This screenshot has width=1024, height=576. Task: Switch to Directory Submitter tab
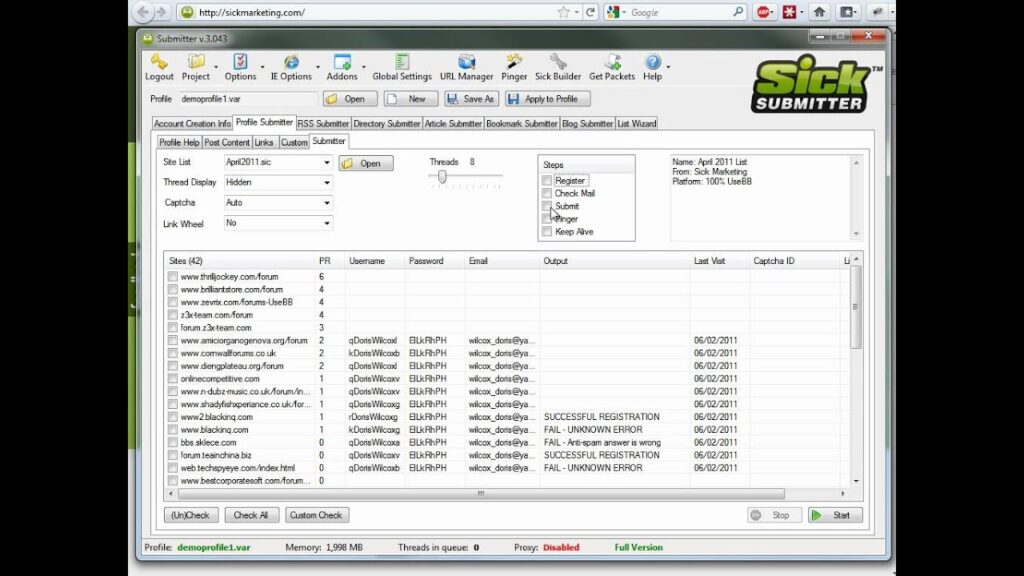point(387,123)
